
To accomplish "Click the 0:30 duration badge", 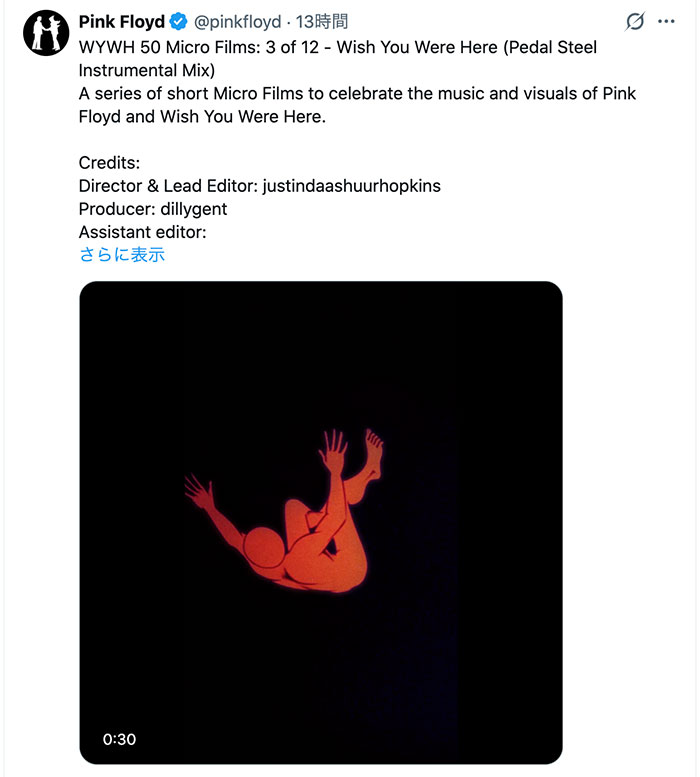I will click(x=119, y=739).
